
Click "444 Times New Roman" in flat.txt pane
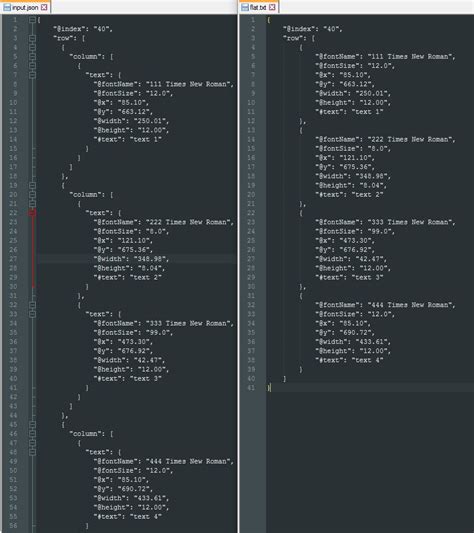(410, 305)
